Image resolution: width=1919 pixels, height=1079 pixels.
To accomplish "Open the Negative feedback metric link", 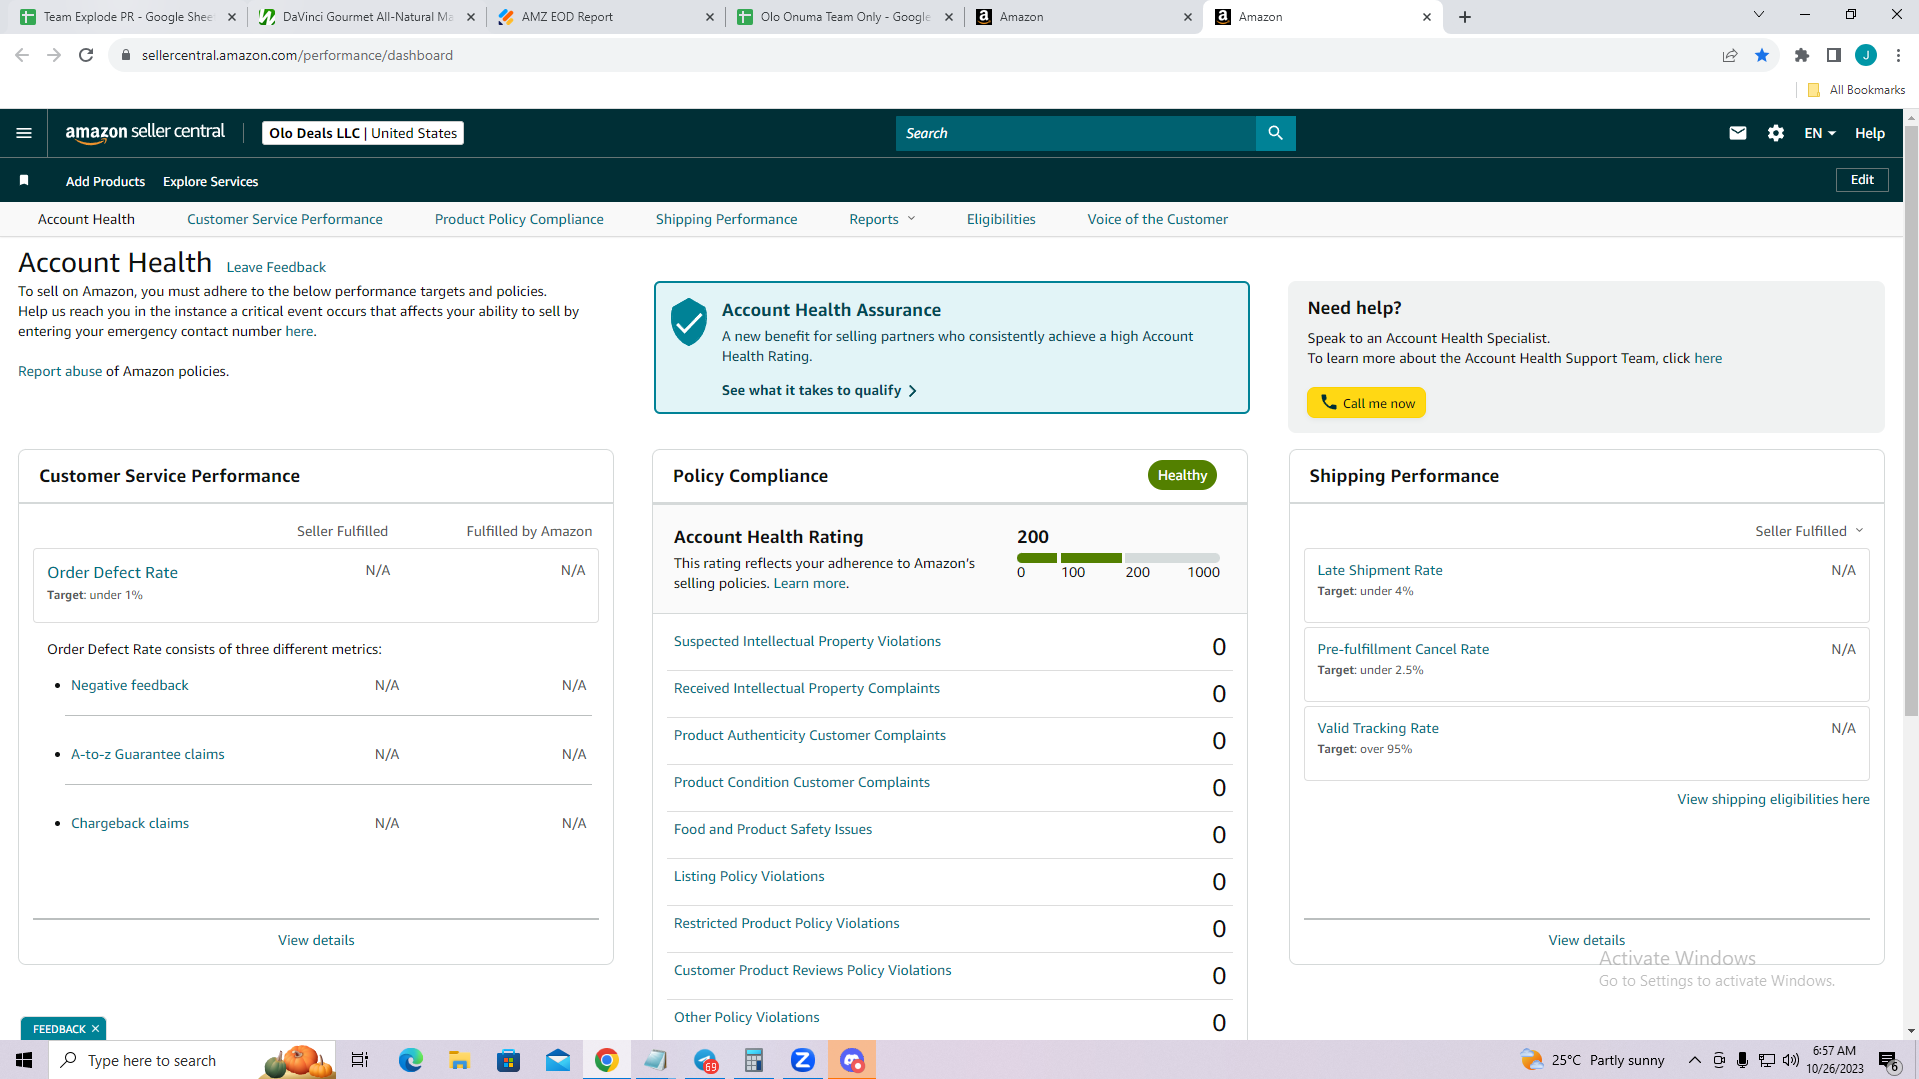I will point(129,685).
